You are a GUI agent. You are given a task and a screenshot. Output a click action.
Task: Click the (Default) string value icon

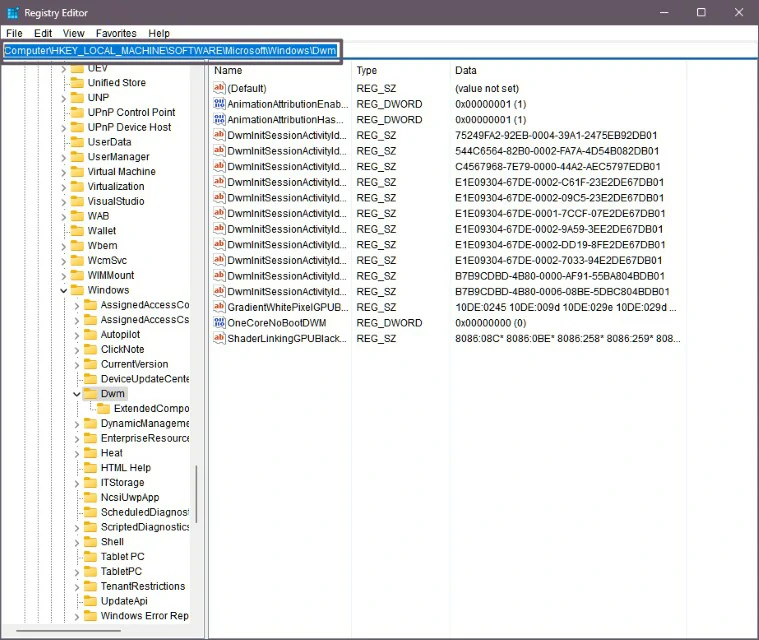pos(220,88)
